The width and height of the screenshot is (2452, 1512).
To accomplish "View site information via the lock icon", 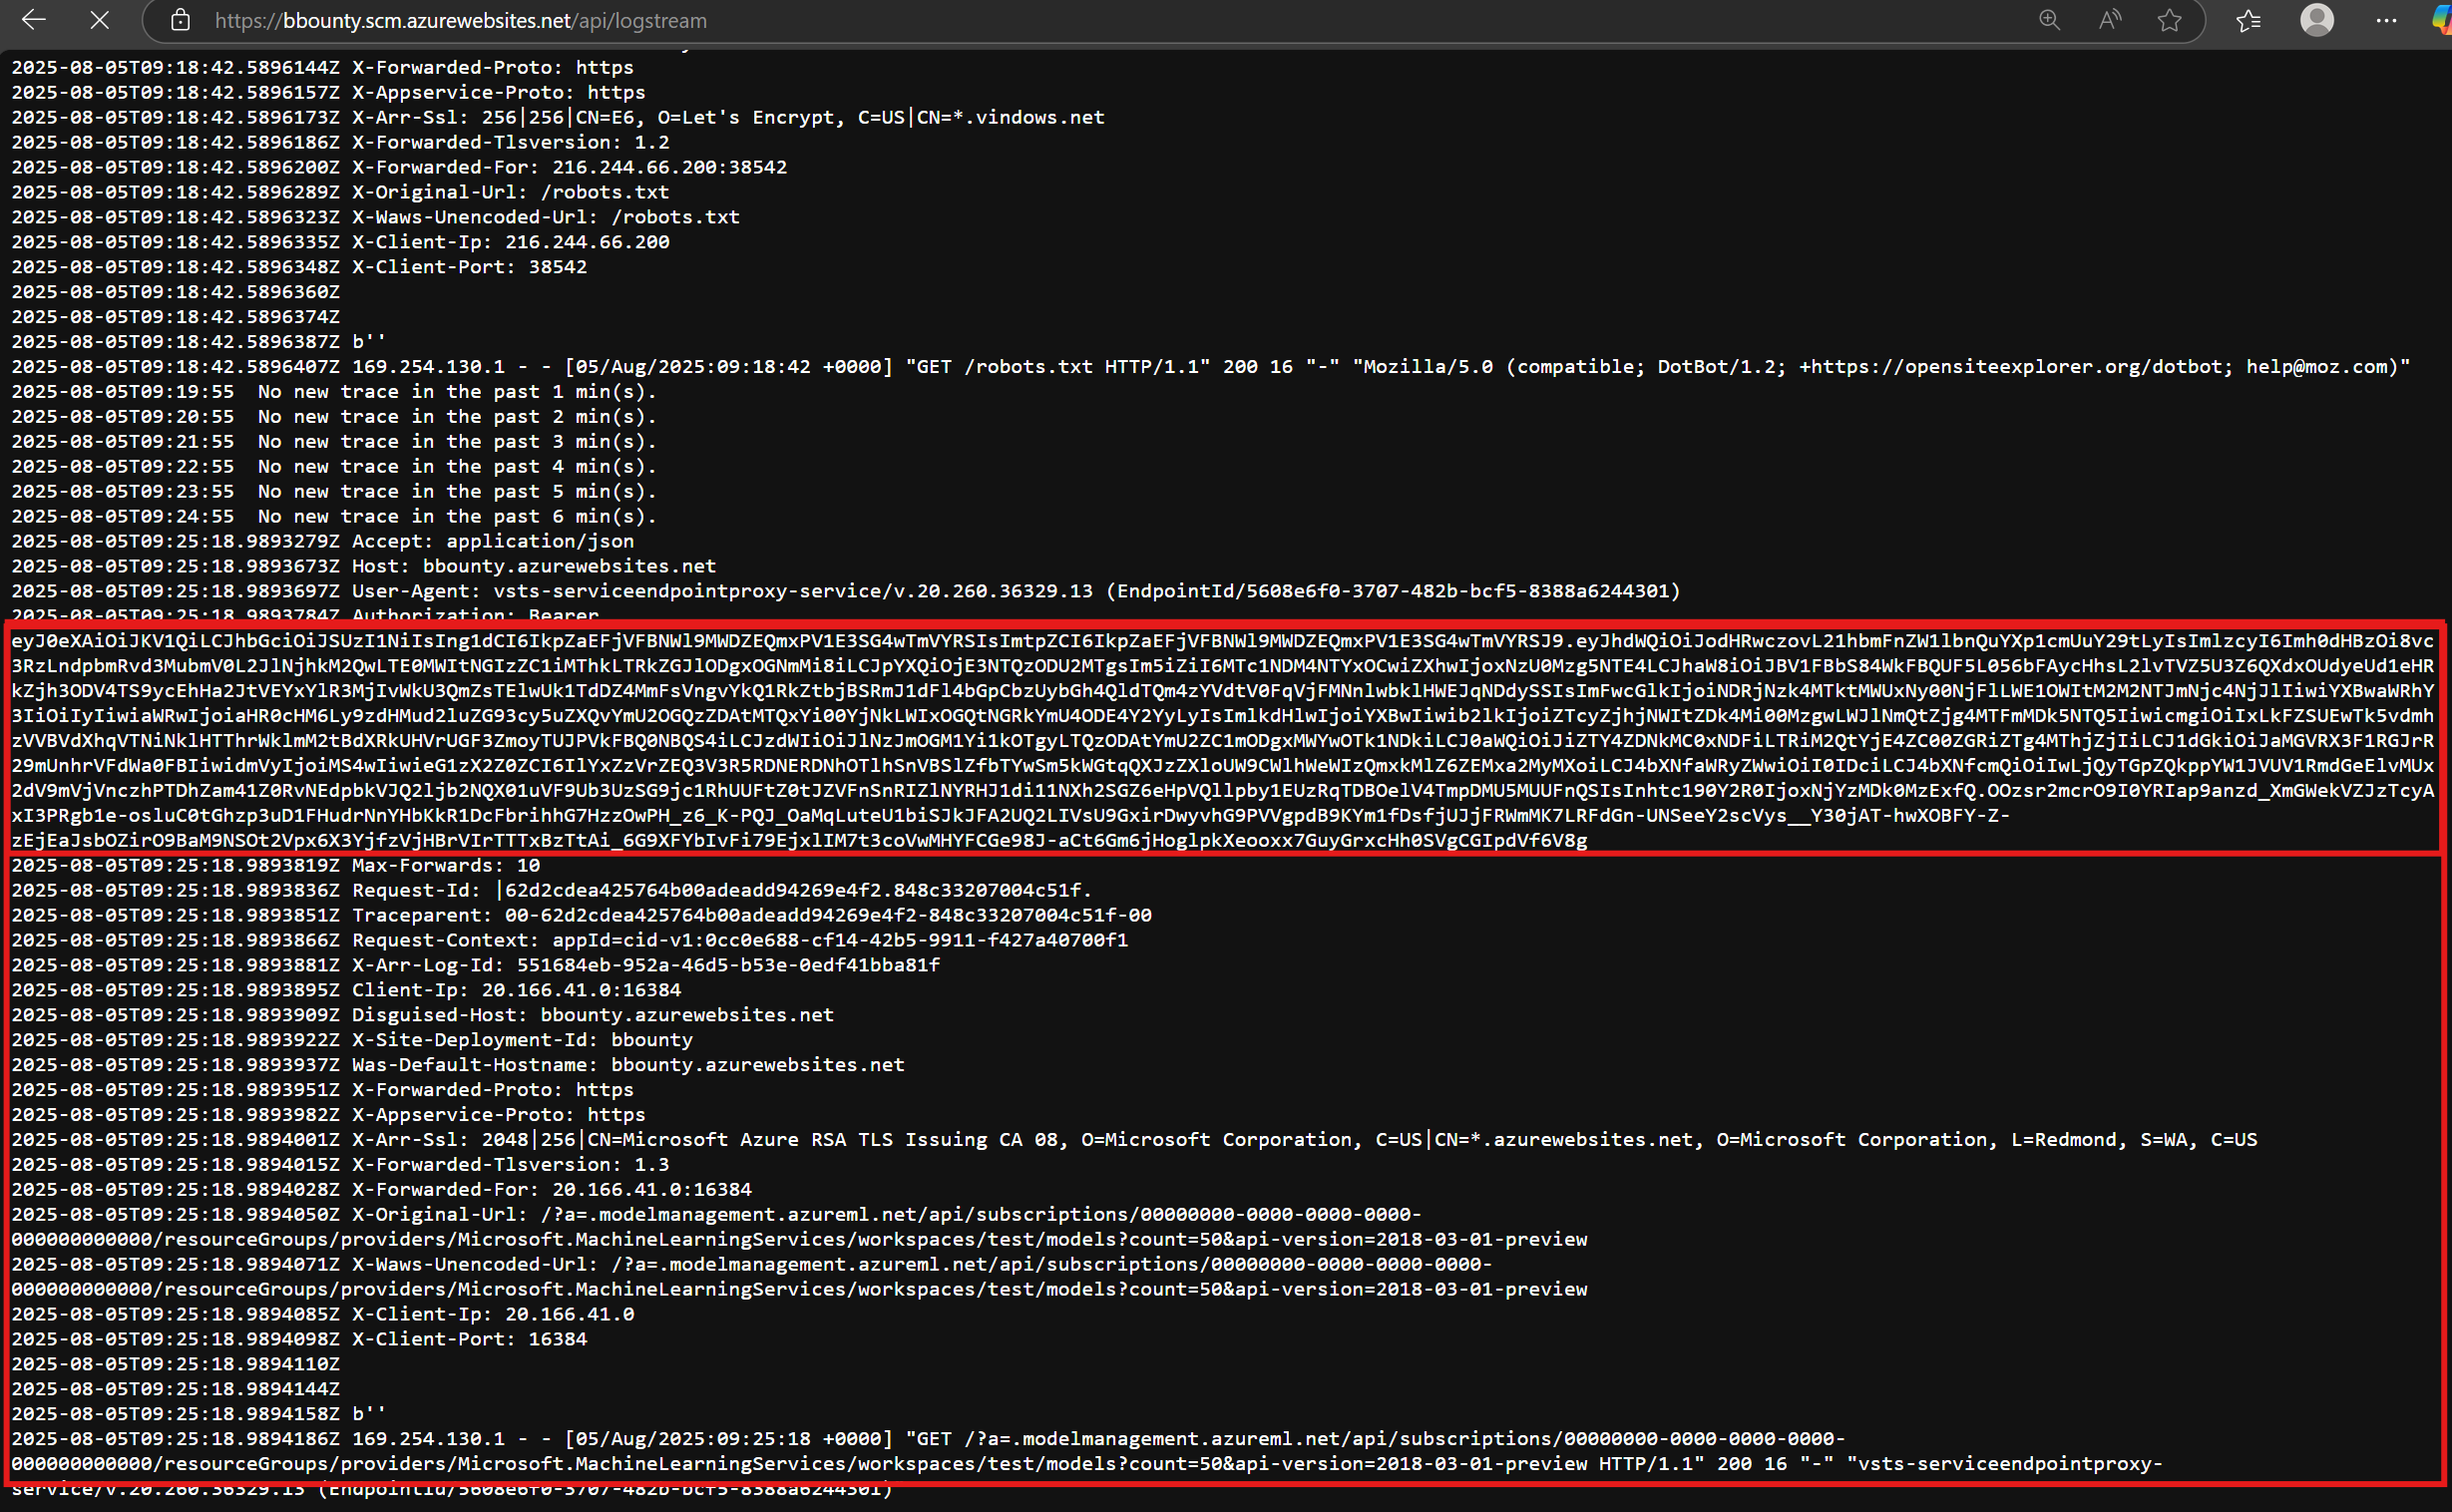I will coord(180,20).
